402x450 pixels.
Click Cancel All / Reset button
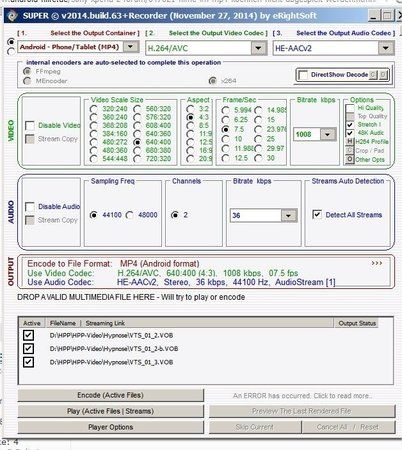click(348, 427)
